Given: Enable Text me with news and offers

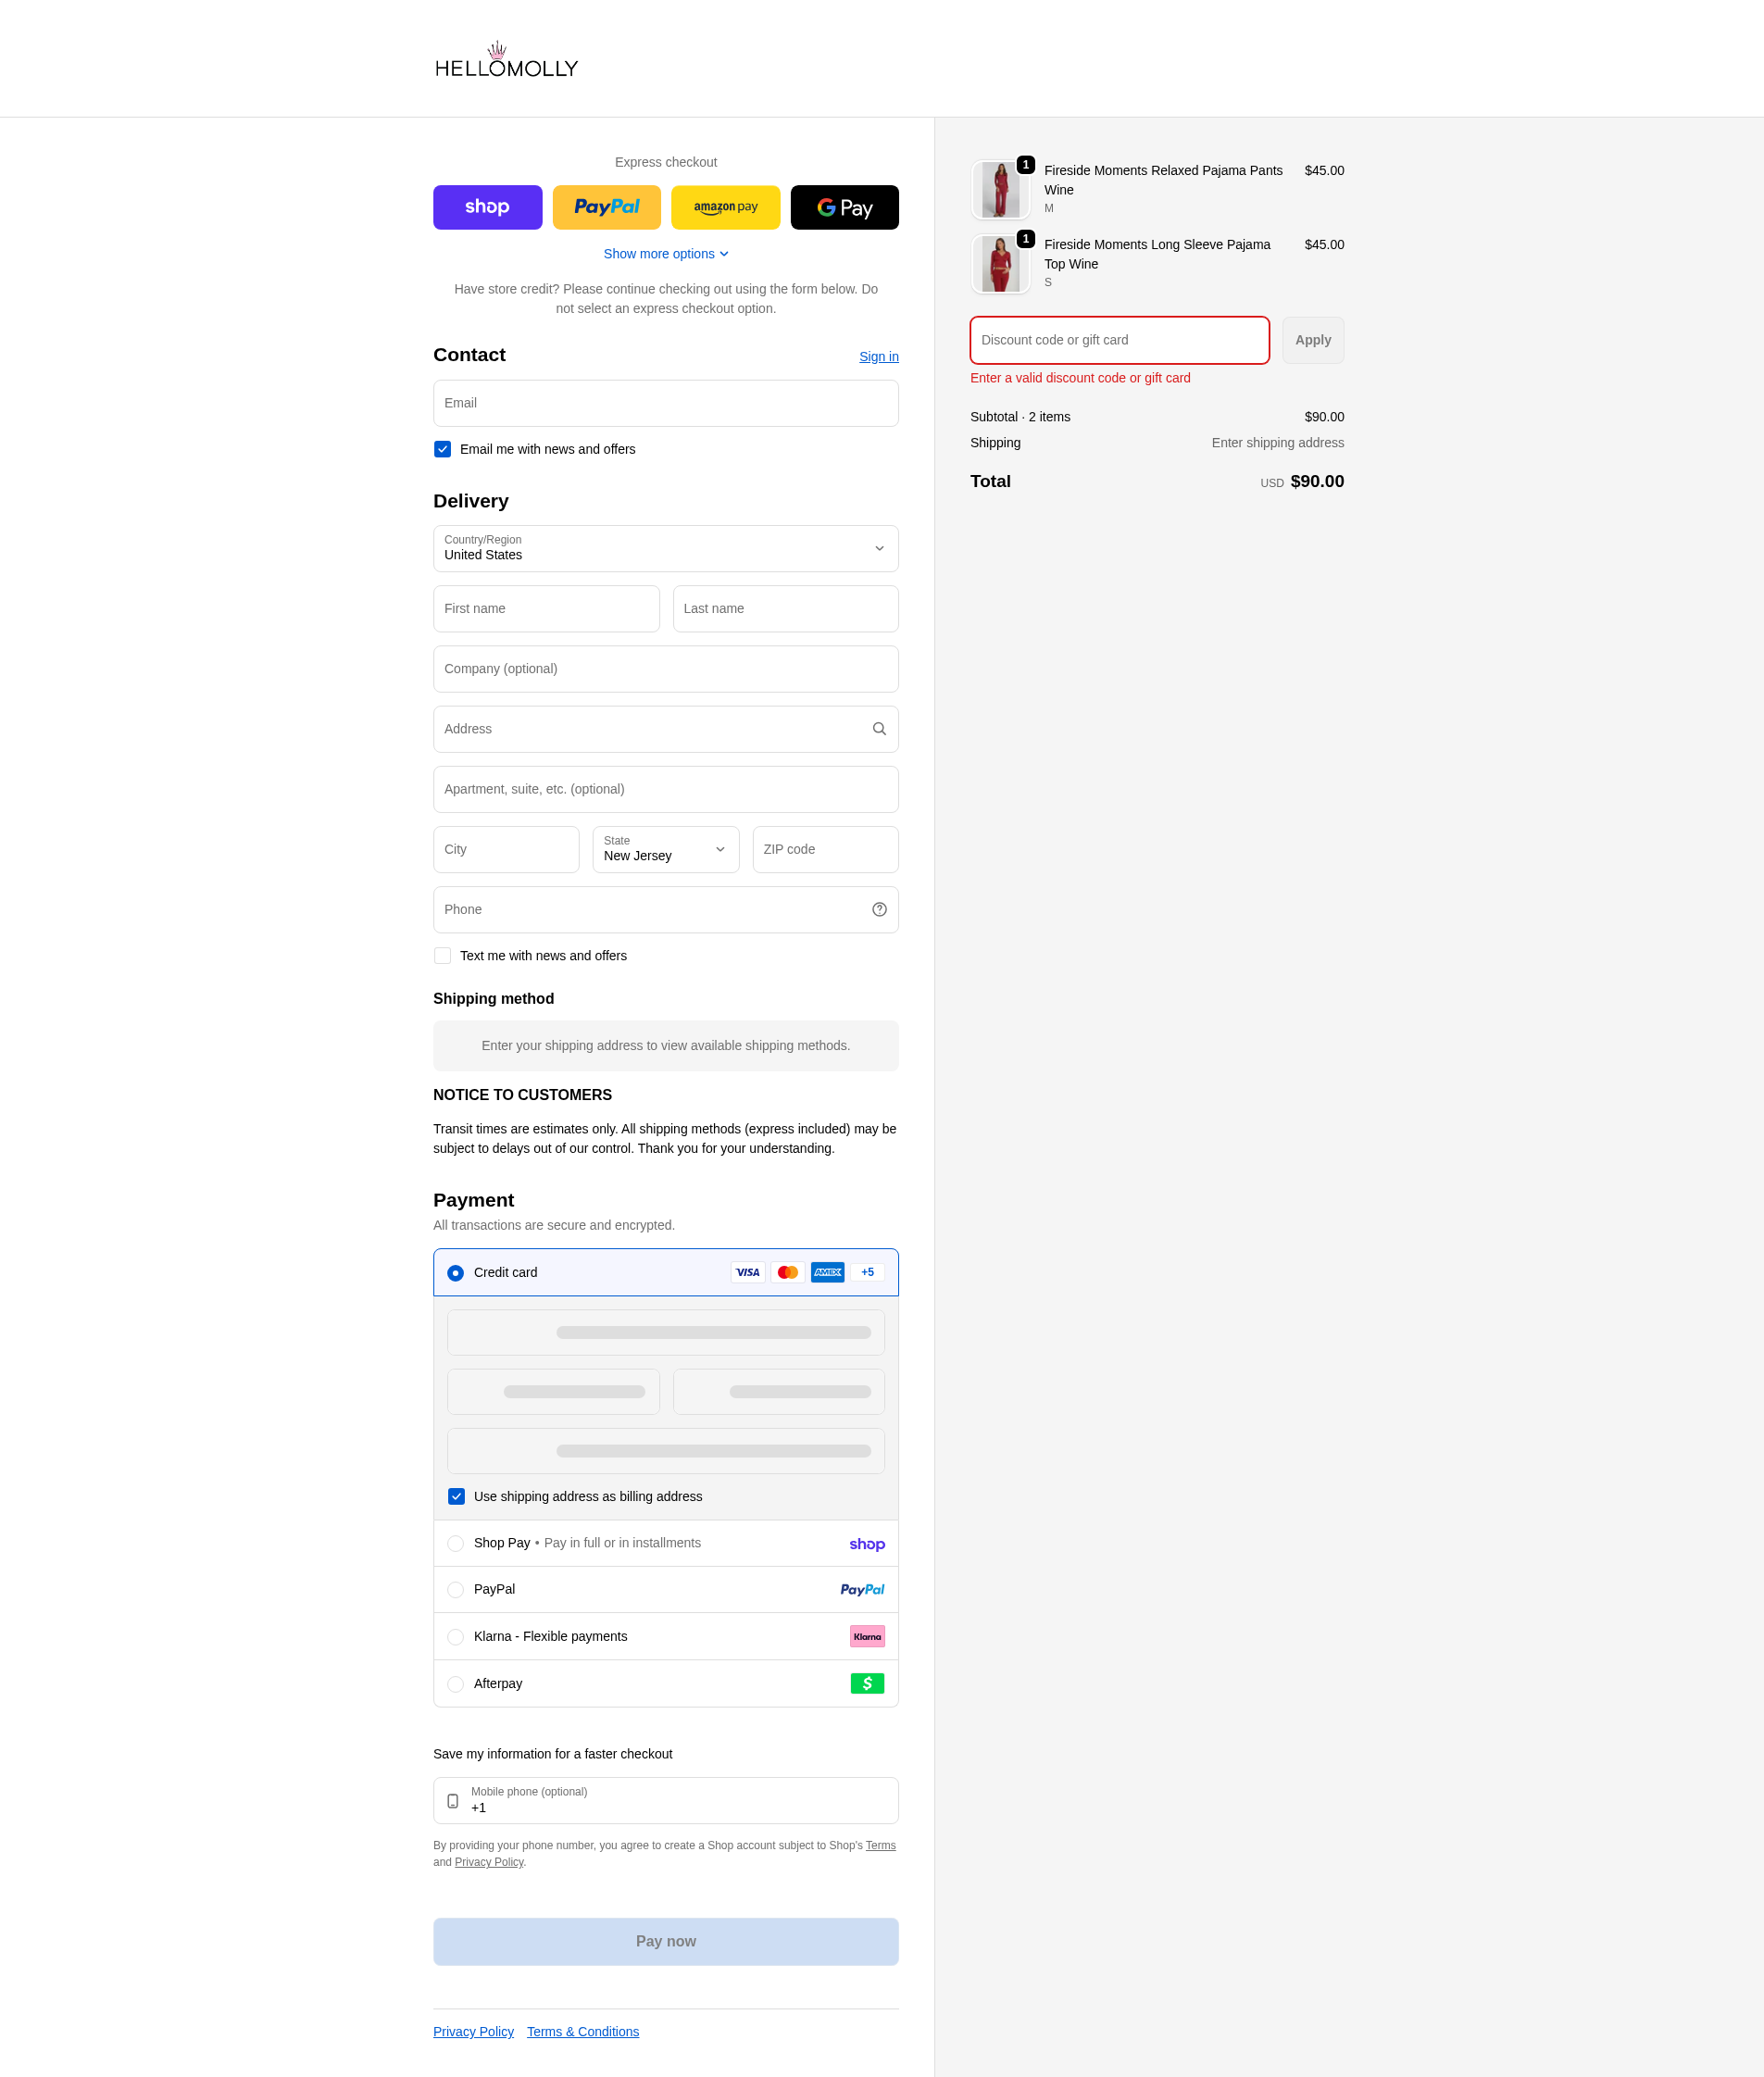Looking at the screenshot, I should pyautogui.click(x=442, y=956).
